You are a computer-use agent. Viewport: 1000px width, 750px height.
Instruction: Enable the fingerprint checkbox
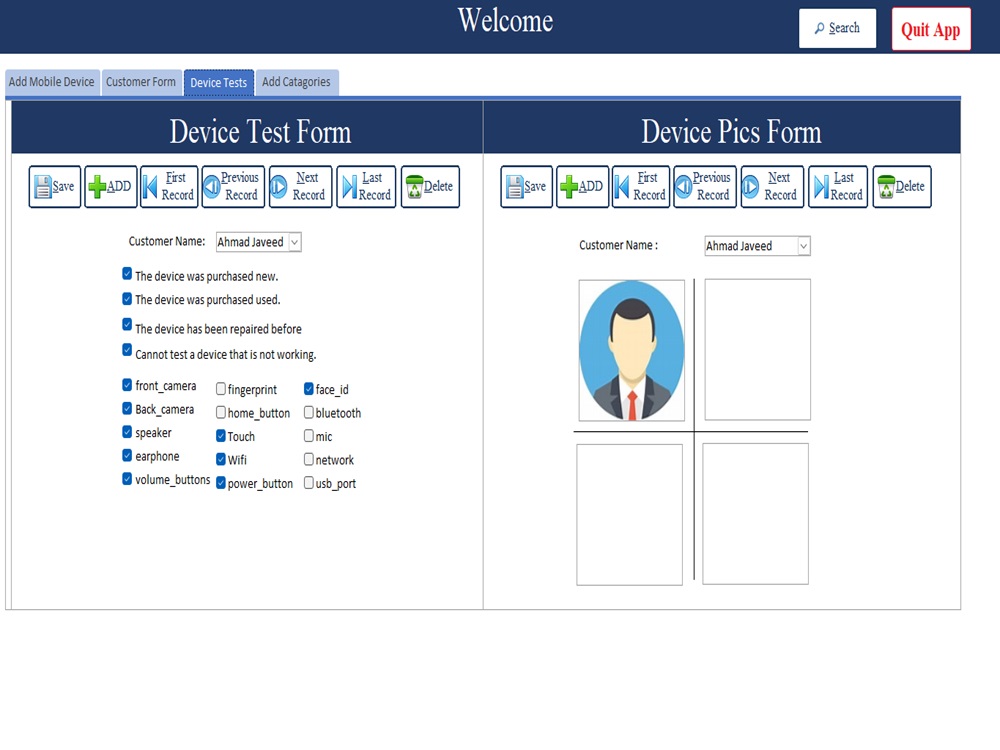pyautogui.click(x=220, y=389)
